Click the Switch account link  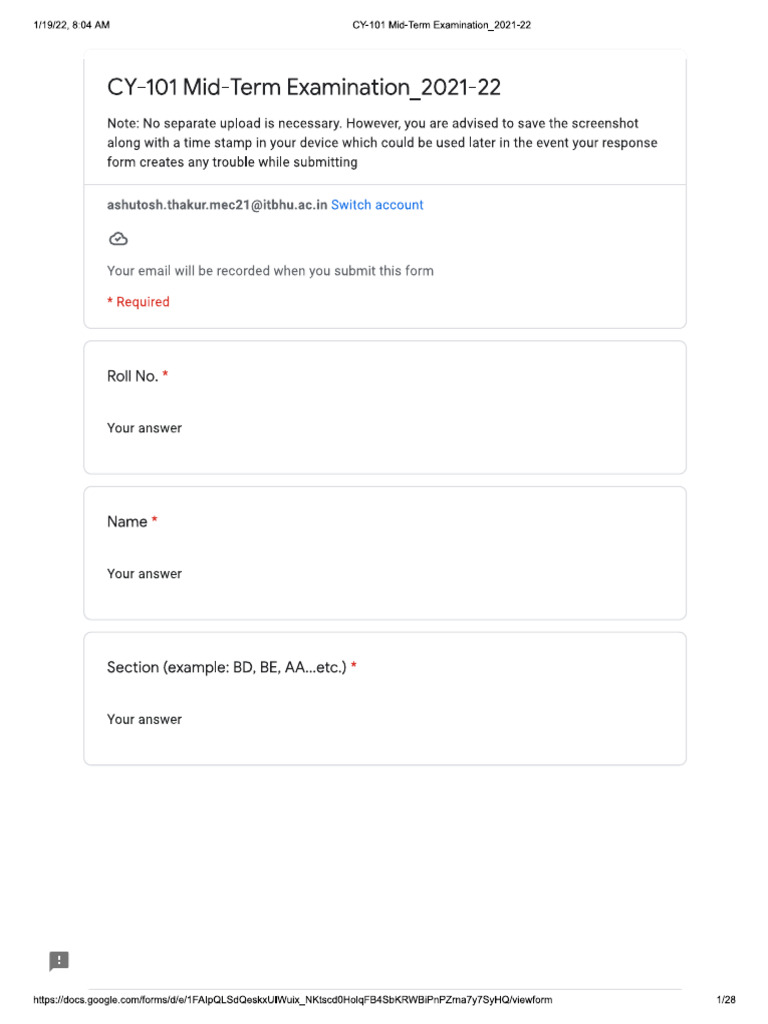(x=377, y=205)
